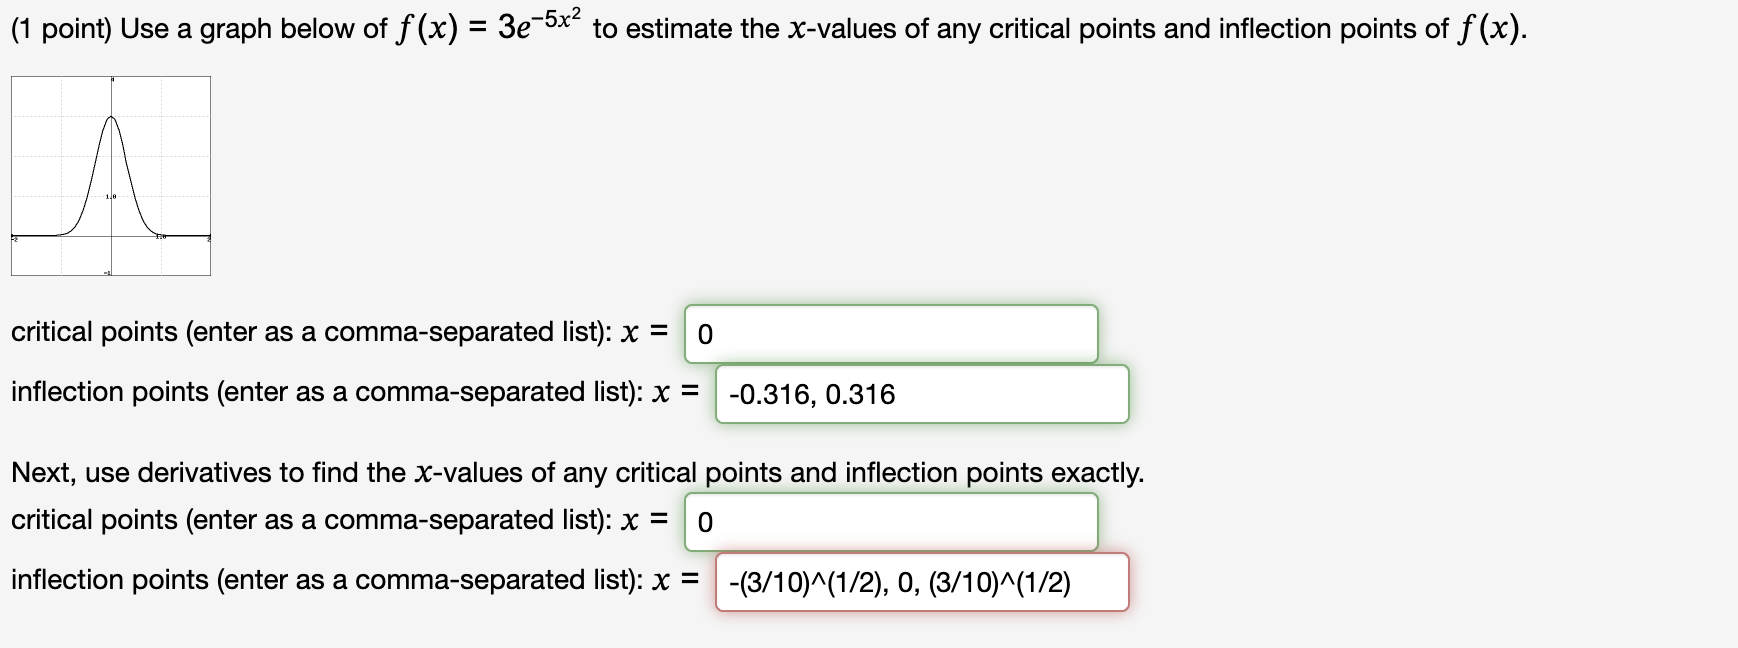The height and width of the screenshot is (648, 1738).
Task: Click the answer -(3/10)^(1/2), 0, (3/10)^(1/2)
Action: click(x=899, y=581)
